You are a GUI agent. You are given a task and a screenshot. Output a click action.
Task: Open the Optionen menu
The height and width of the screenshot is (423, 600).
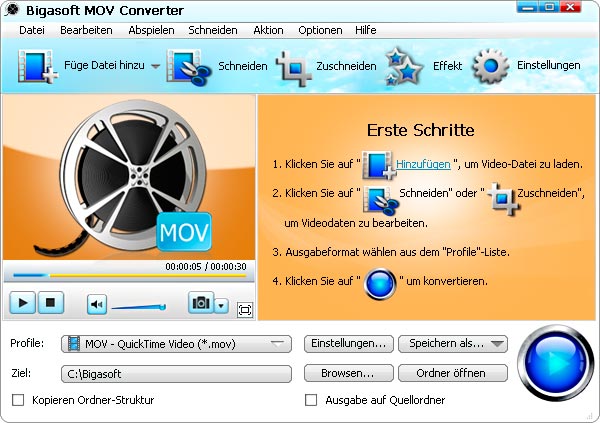tap(320, 30)
